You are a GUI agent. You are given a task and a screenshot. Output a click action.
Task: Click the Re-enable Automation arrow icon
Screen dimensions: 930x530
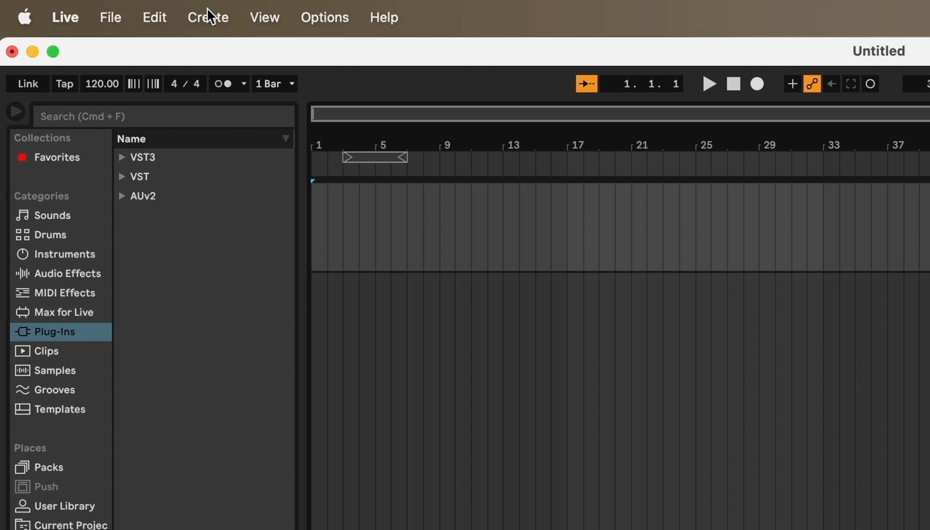(x=831, y=84)
